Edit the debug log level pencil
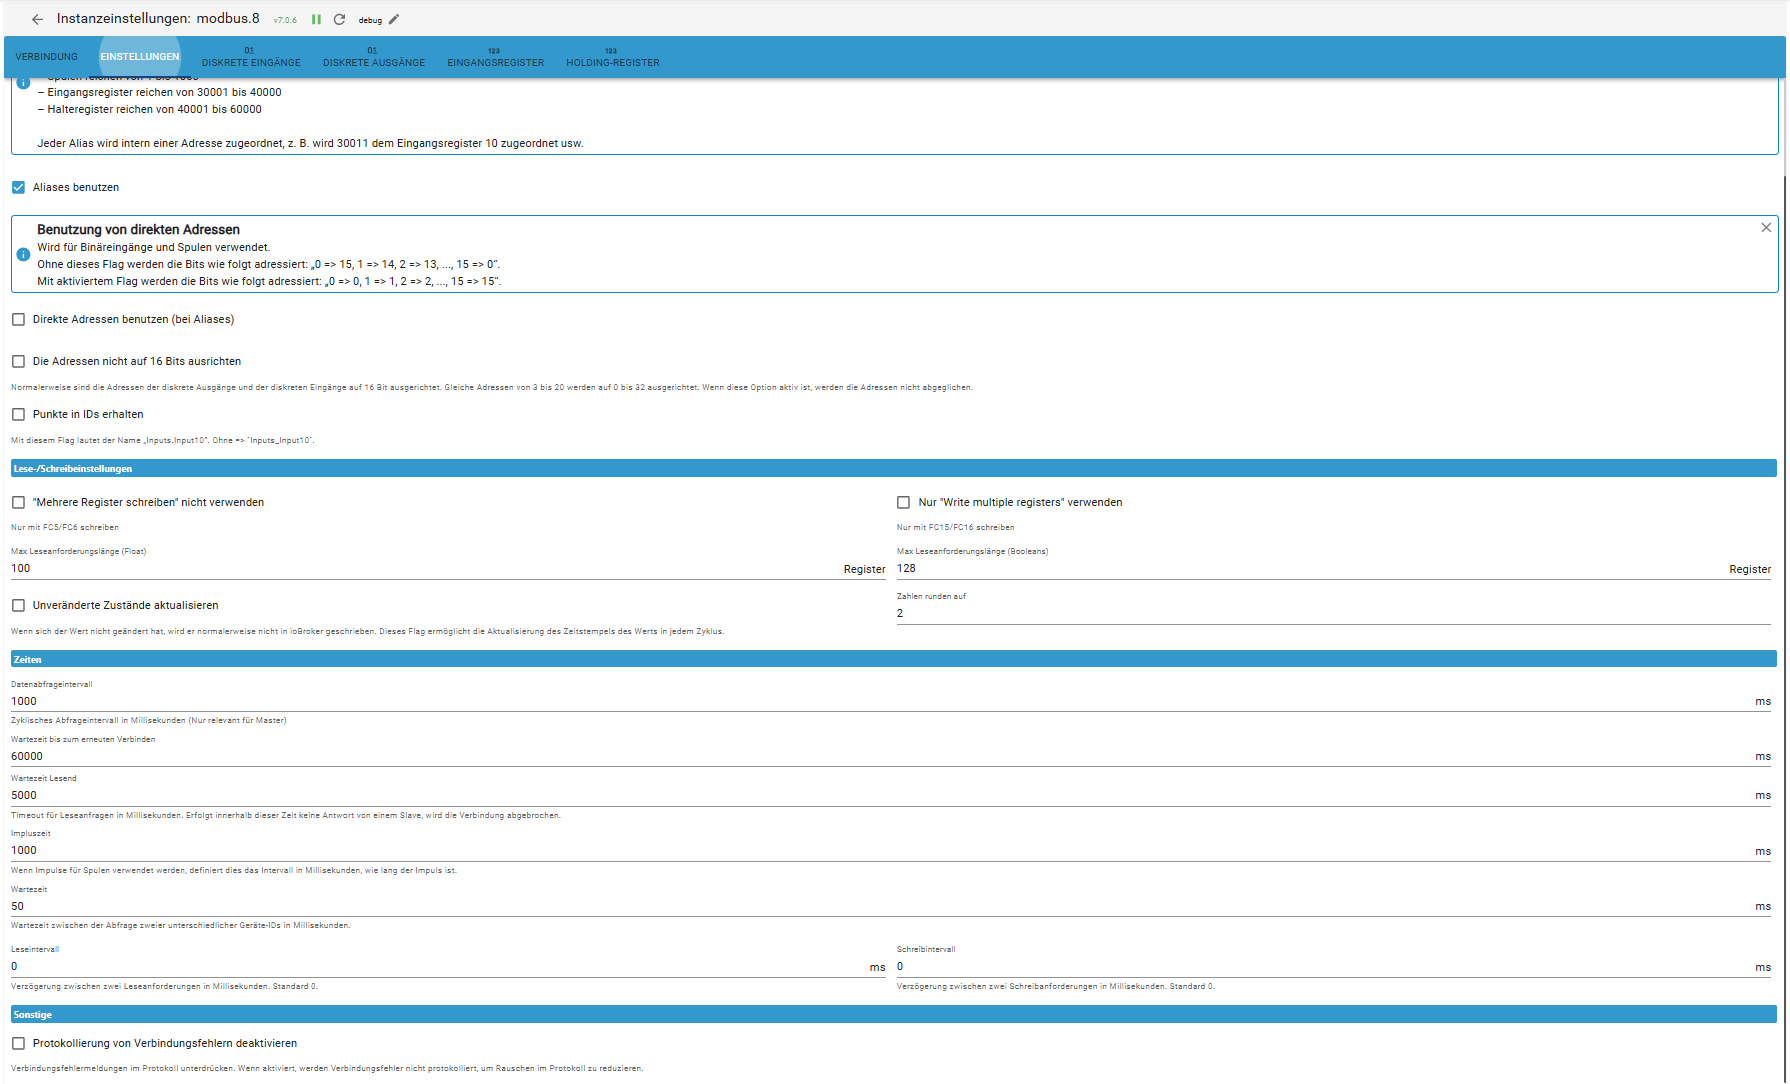This screenshot has width=1790, height=1084. pos(394,19)
